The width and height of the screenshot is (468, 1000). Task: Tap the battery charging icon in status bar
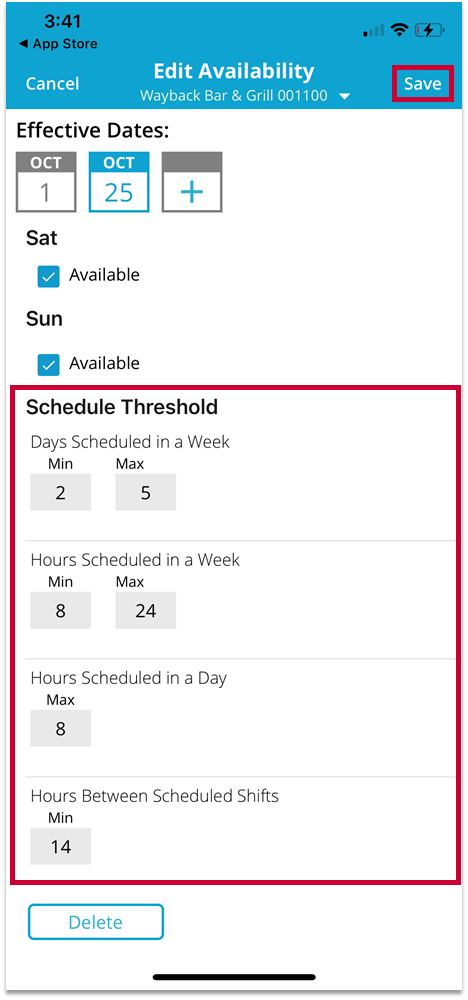(x=430, y=30)
